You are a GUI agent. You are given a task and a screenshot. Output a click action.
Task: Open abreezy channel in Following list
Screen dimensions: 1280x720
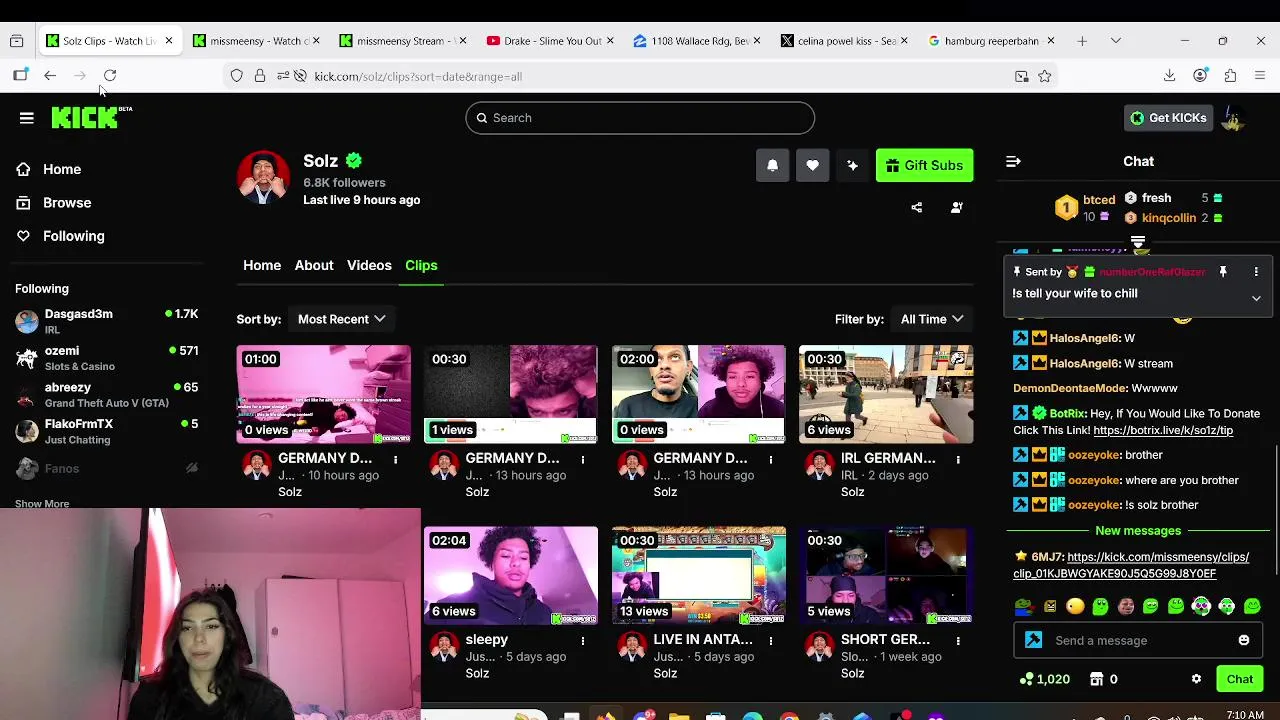[x=107, y=394]
